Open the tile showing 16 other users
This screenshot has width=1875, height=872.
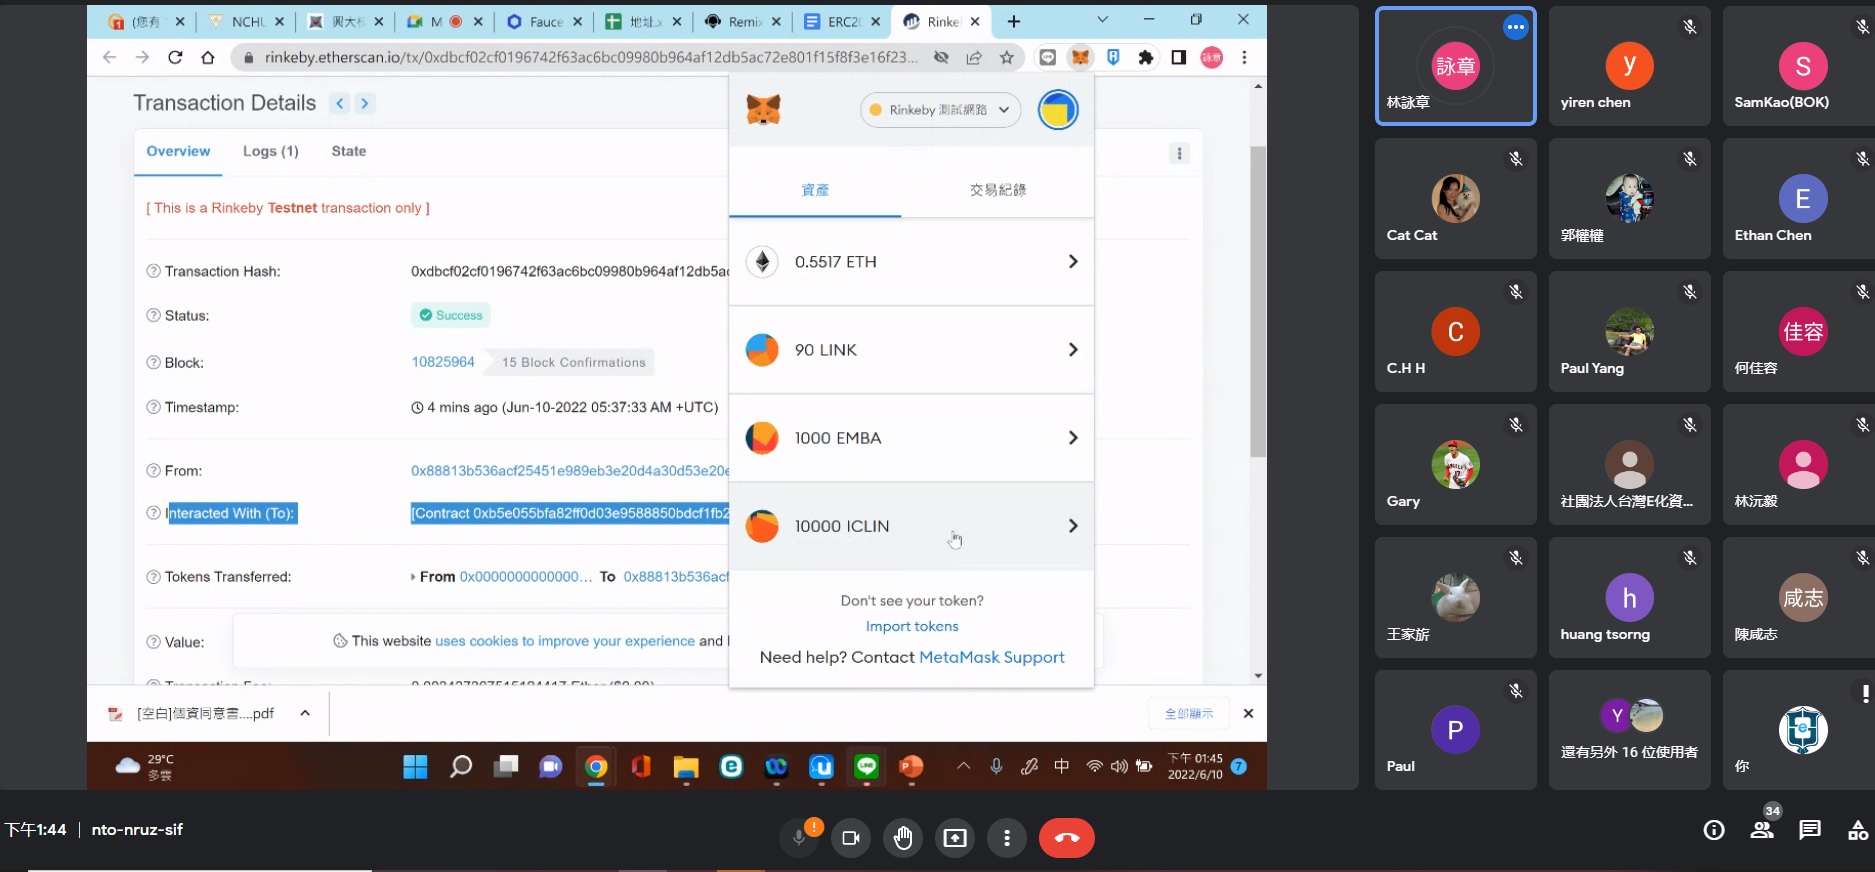1630,730
